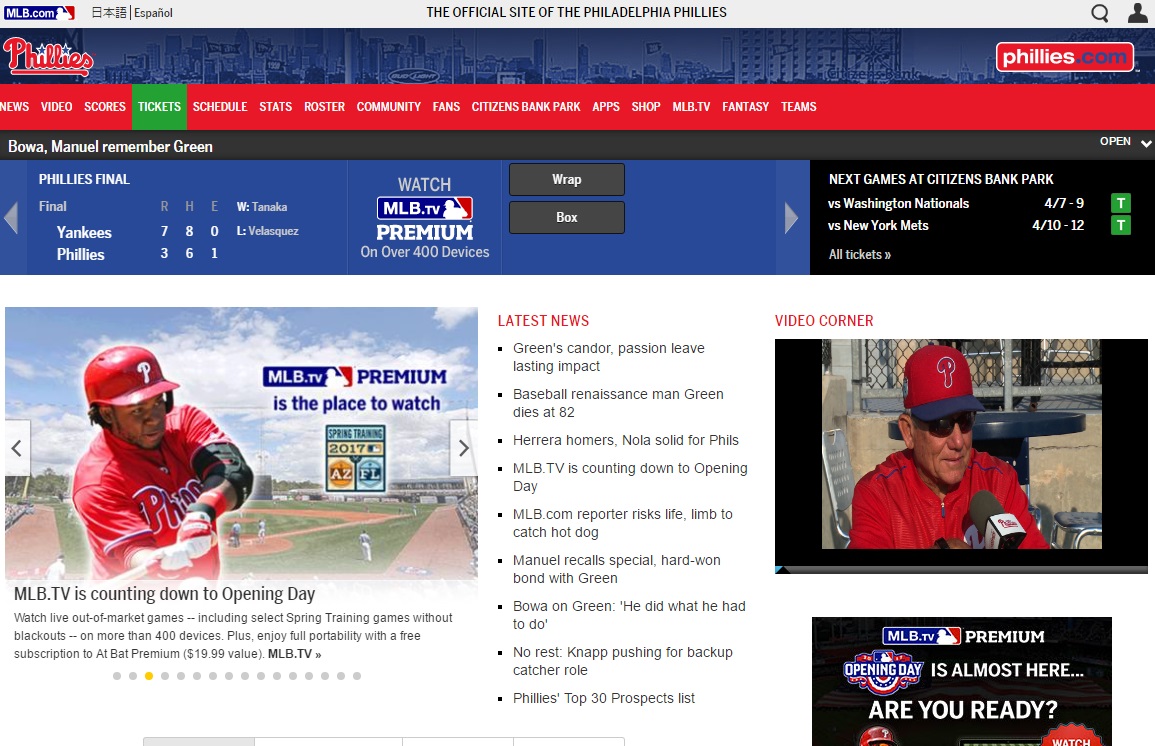Show previous carousel slide arrow

tap(17, 448)
